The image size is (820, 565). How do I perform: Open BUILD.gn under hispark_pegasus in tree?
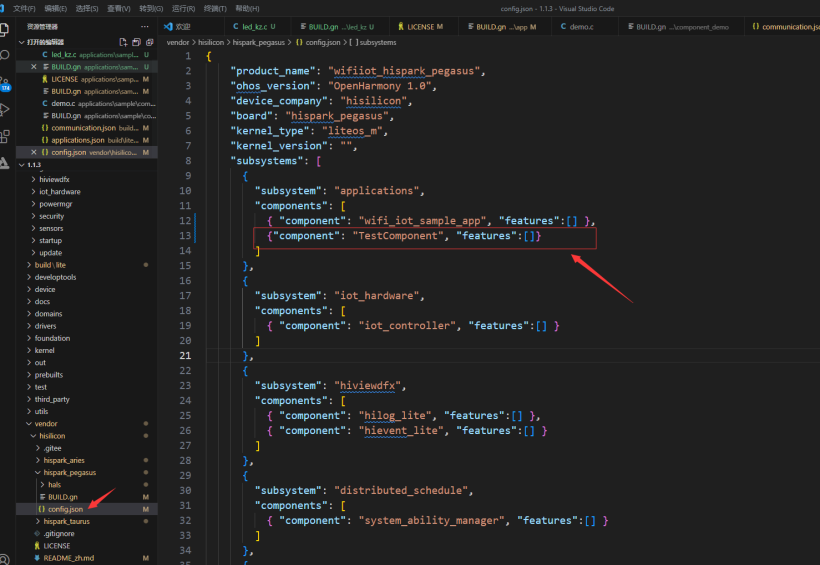63,497
